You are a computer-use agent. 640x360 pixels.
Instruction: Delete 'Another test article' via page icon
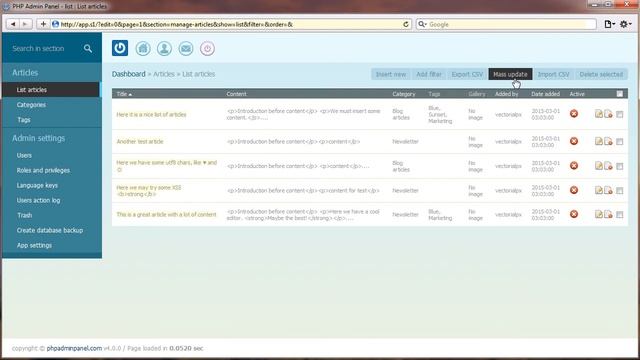608,142
